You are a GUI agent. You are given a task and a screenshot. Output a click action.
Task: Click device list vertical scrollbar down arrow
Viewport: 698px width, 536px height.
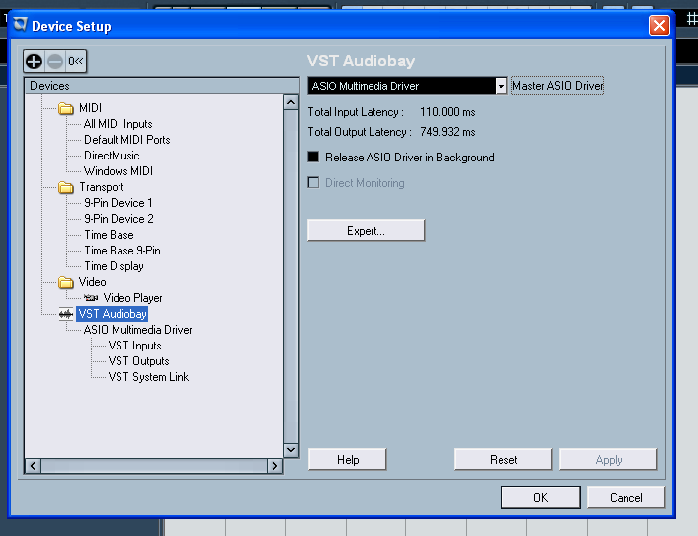coord(291,450)
